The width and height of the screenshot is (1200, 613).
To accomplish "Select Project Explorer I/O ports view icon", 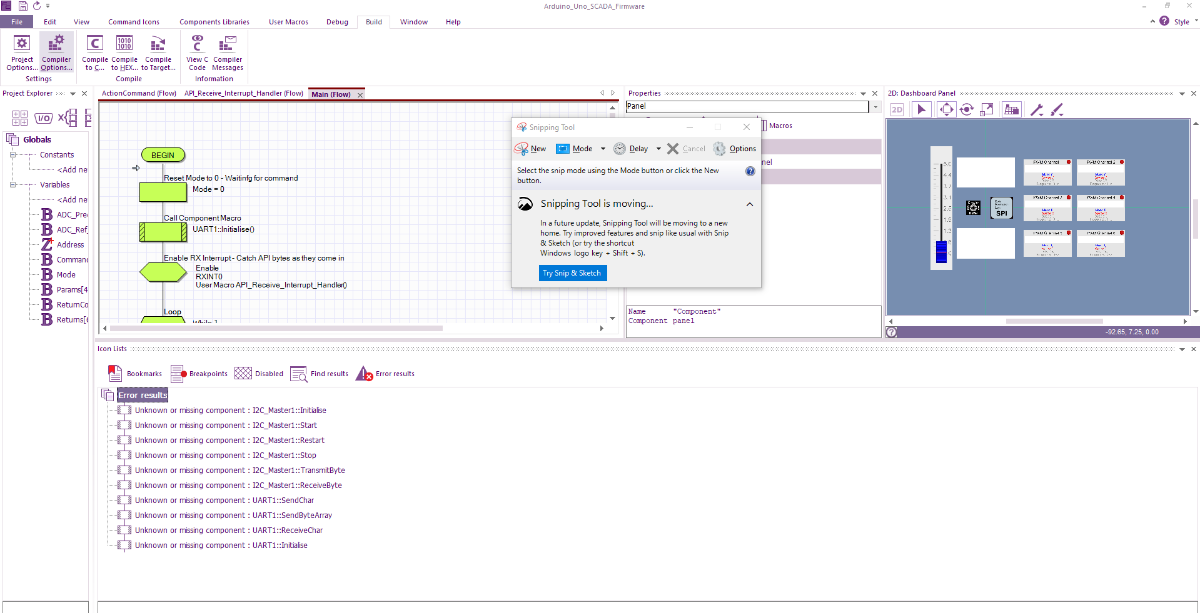I will (x=43, y=117).
